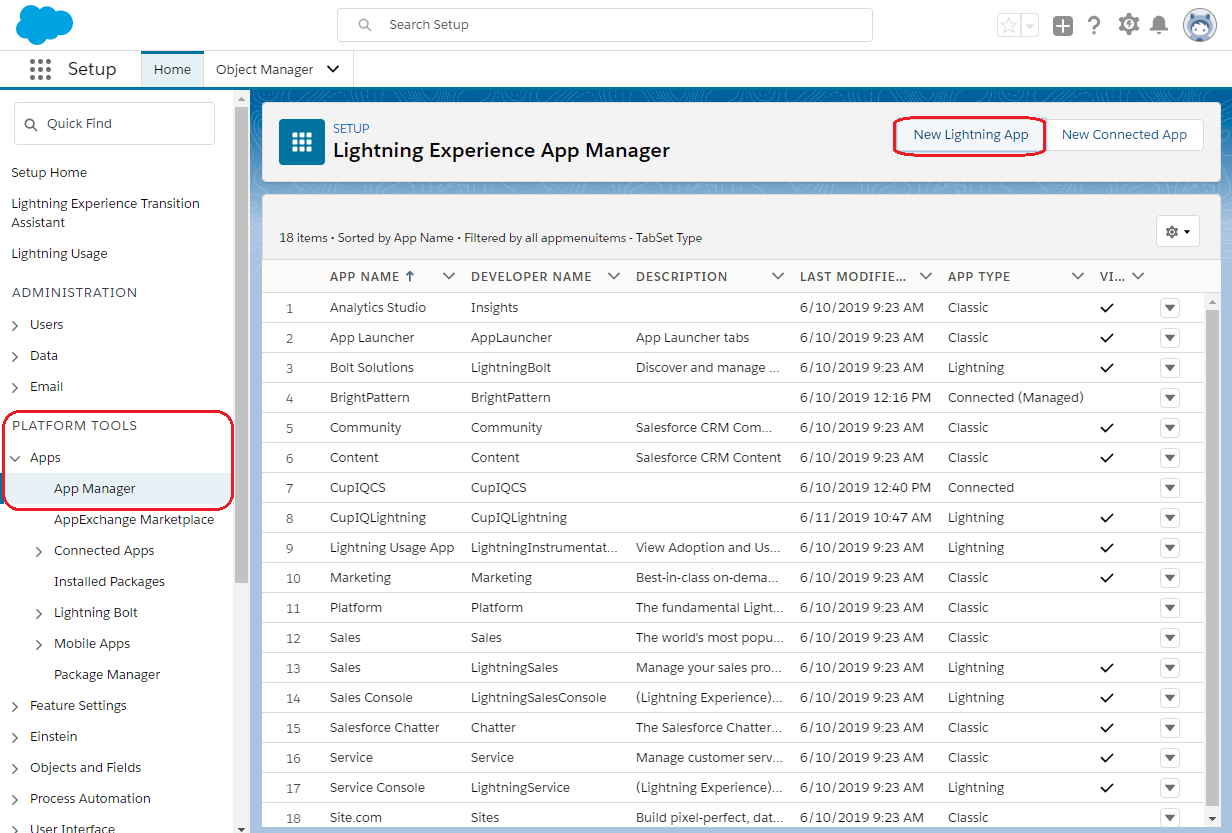
Task: Click the Salesforce cloud logo
Action: 44,25
